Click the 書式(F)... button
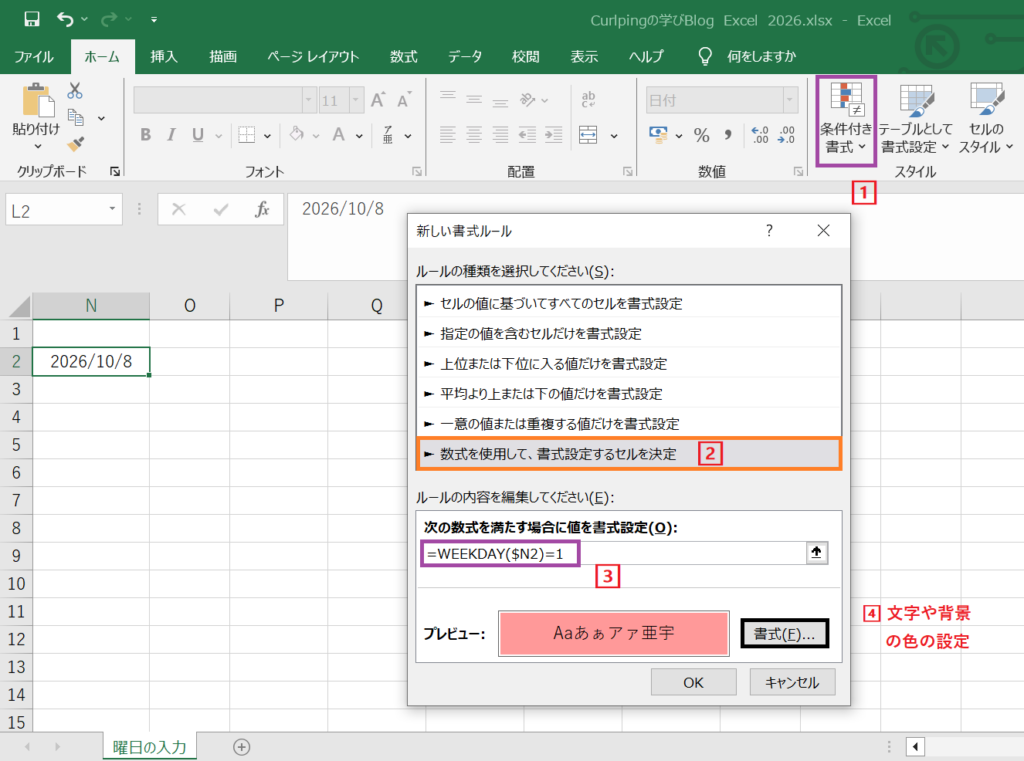The image size is (1024, 761). (x=784, y=634)
